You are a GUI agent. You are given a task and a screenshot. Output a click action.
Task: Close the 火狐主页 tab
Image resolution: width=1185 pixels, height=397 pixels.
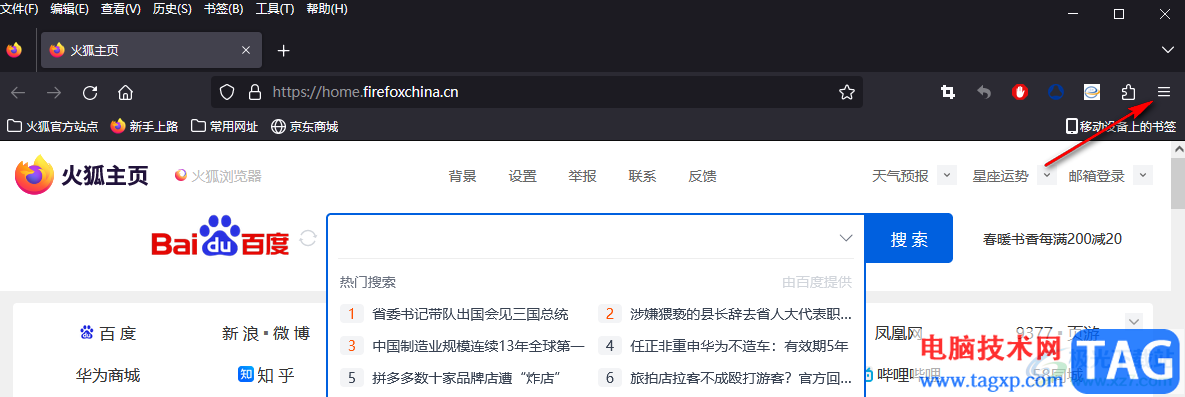click(246, 51)
